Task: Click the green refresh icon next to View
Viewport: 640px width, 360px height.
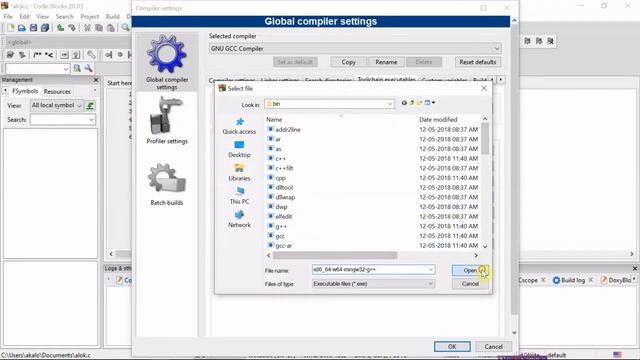Action: 90,106
